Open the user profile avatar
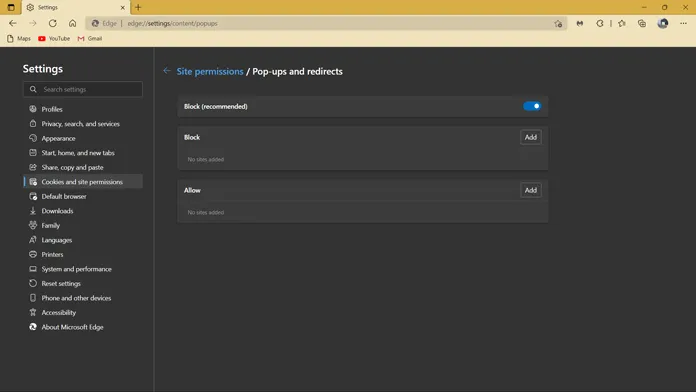Viewport: 696px width, 392px height. 663,24
